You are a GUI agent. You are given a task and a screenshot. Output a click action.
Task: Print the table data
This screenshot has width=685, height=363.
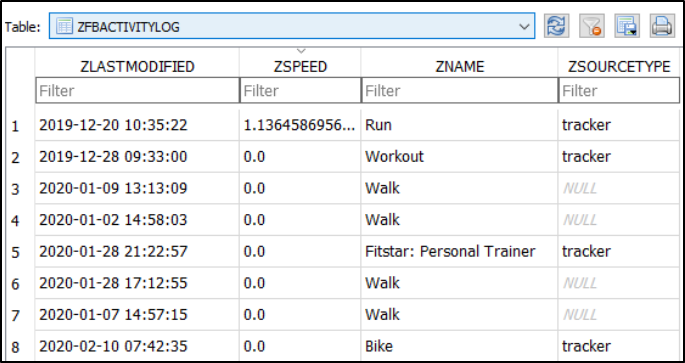tap(662, 26)
